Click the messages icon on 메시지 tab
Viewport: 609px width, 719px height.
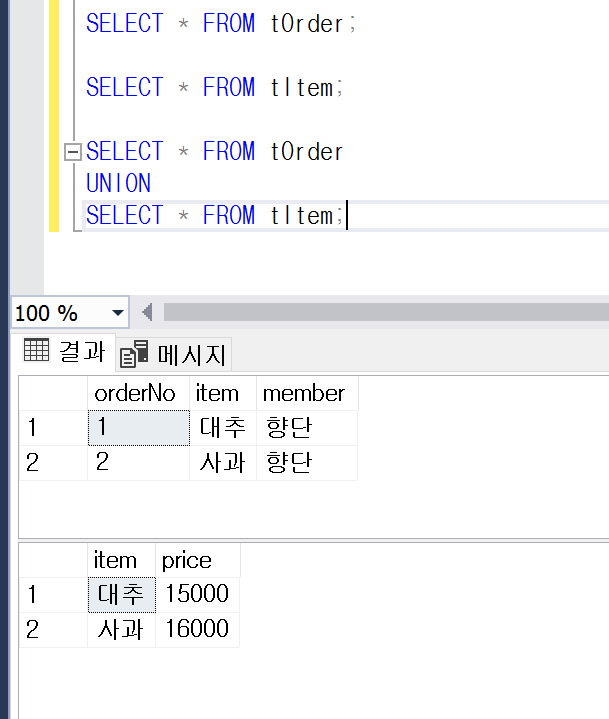134,354
